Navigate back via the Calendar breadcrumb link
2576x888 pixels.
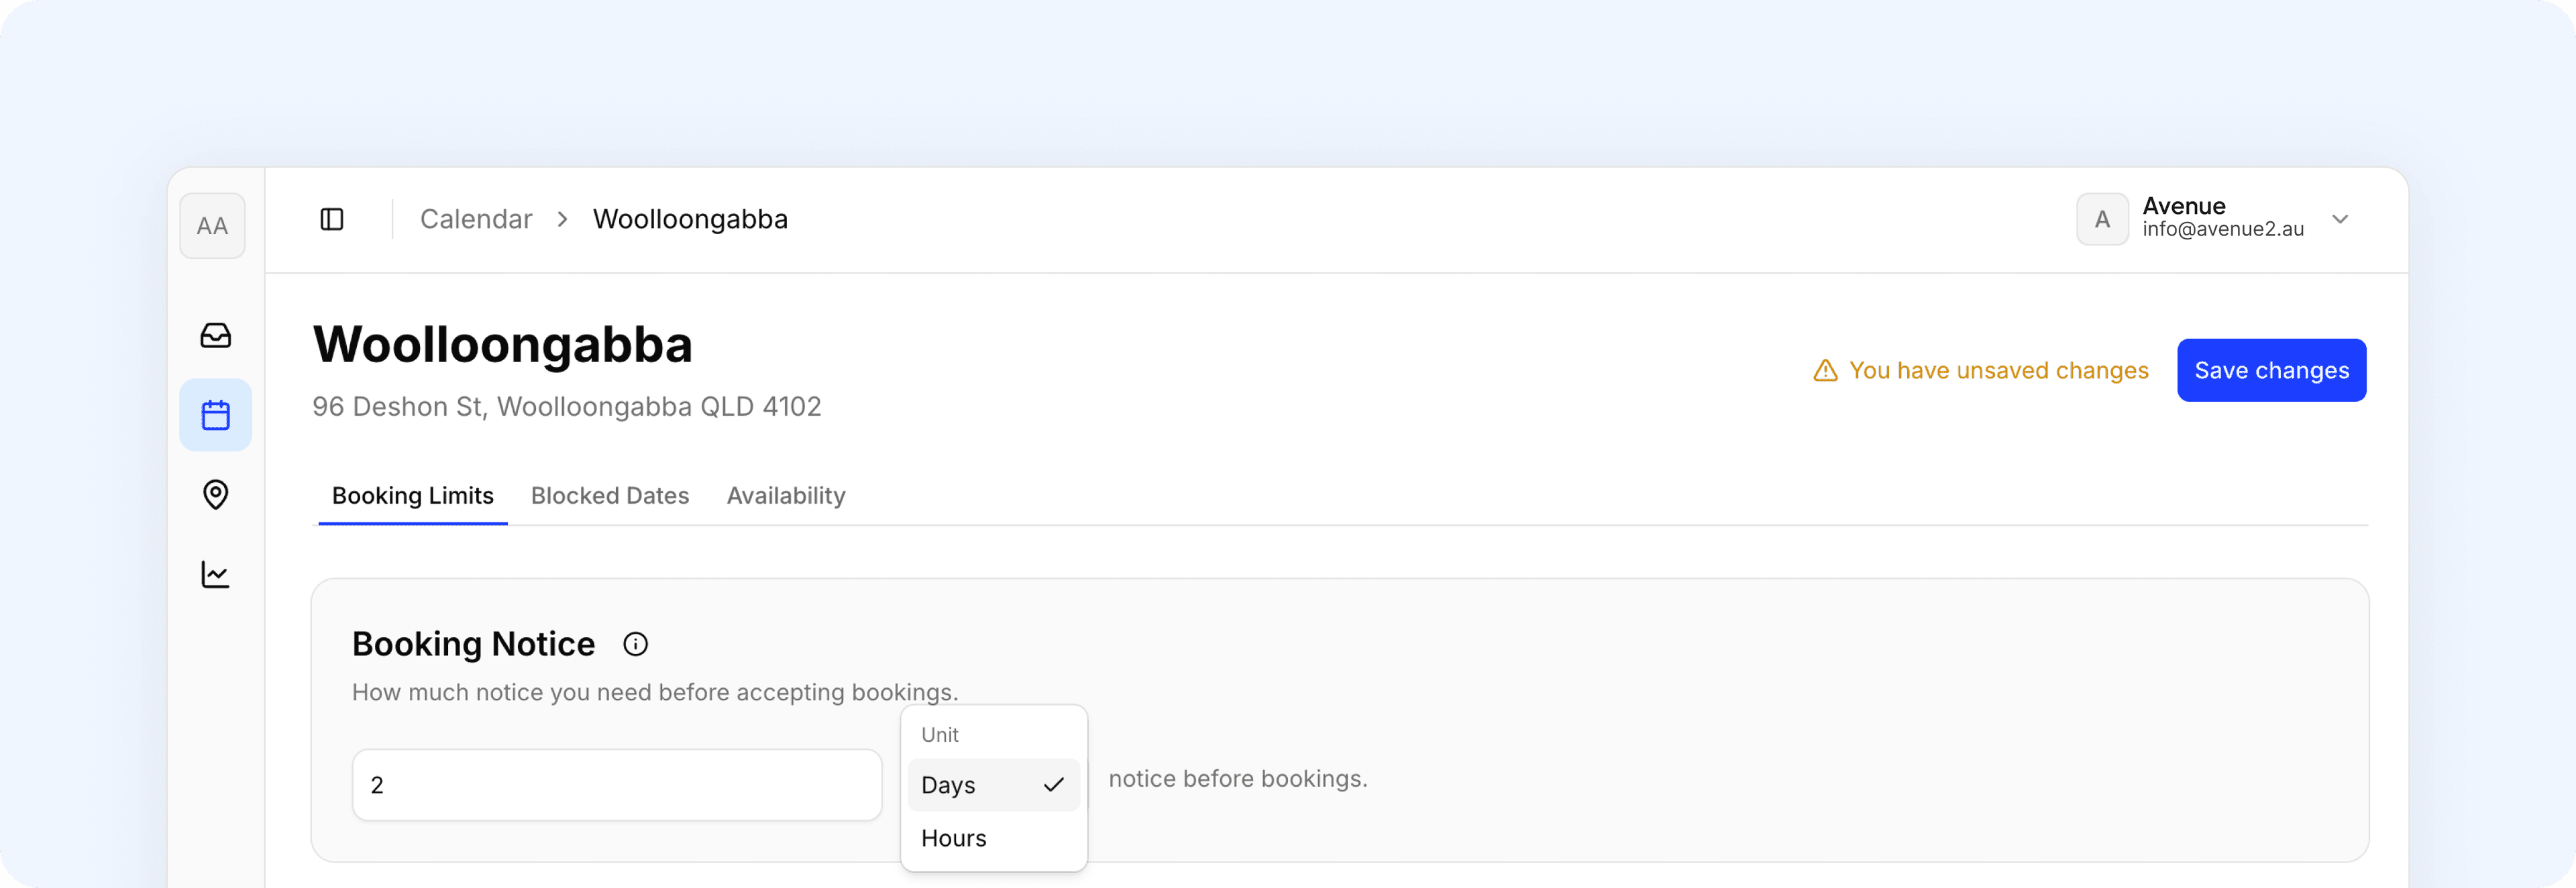475,218
